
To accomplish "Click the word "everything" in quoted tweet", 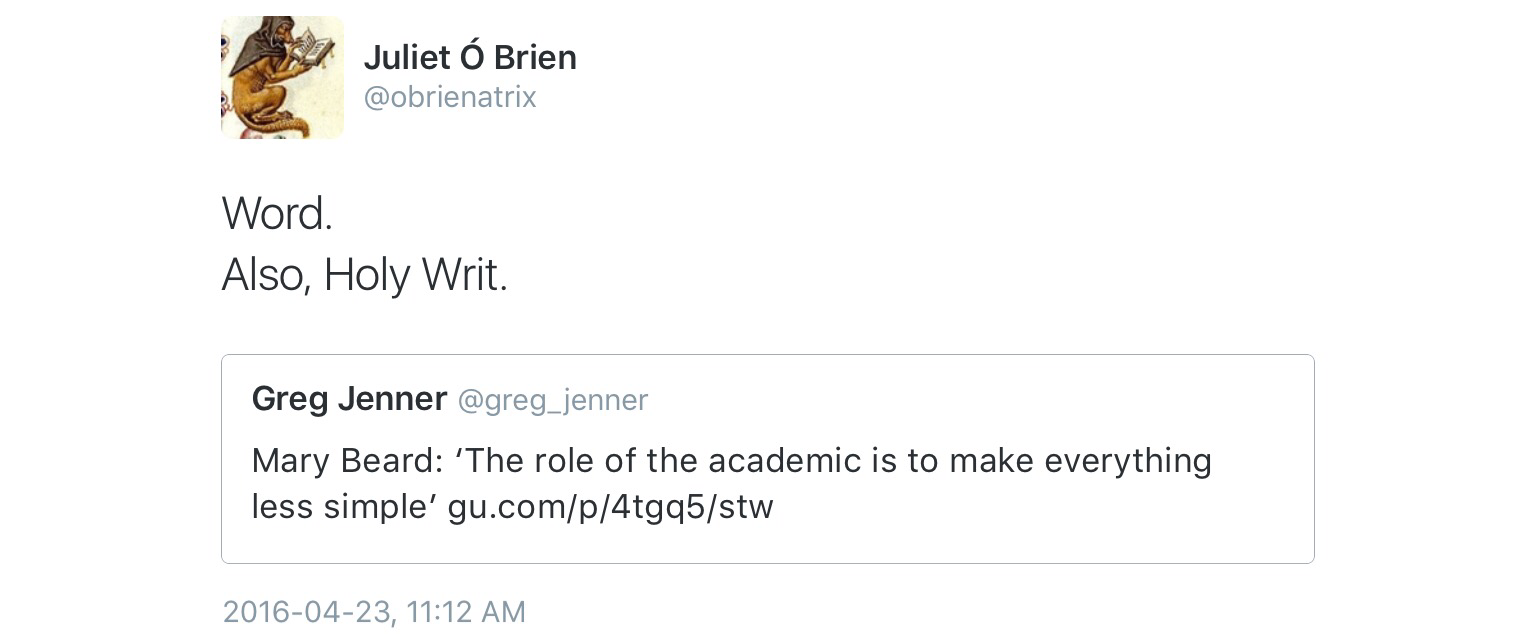I will click(1128, 461).
